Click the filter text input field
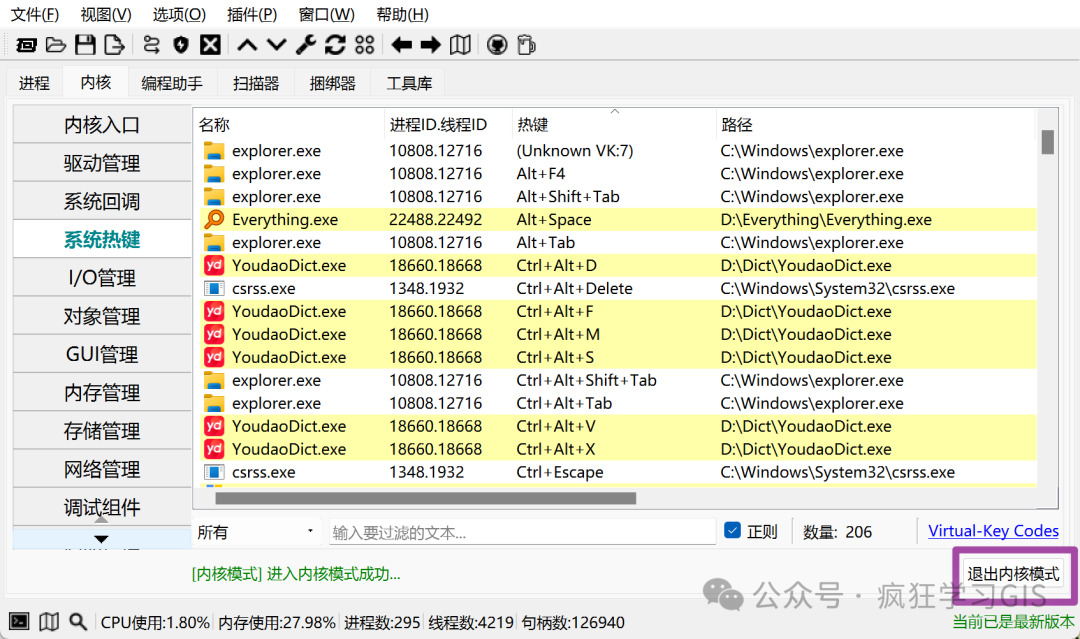 [x=520, y=531]
